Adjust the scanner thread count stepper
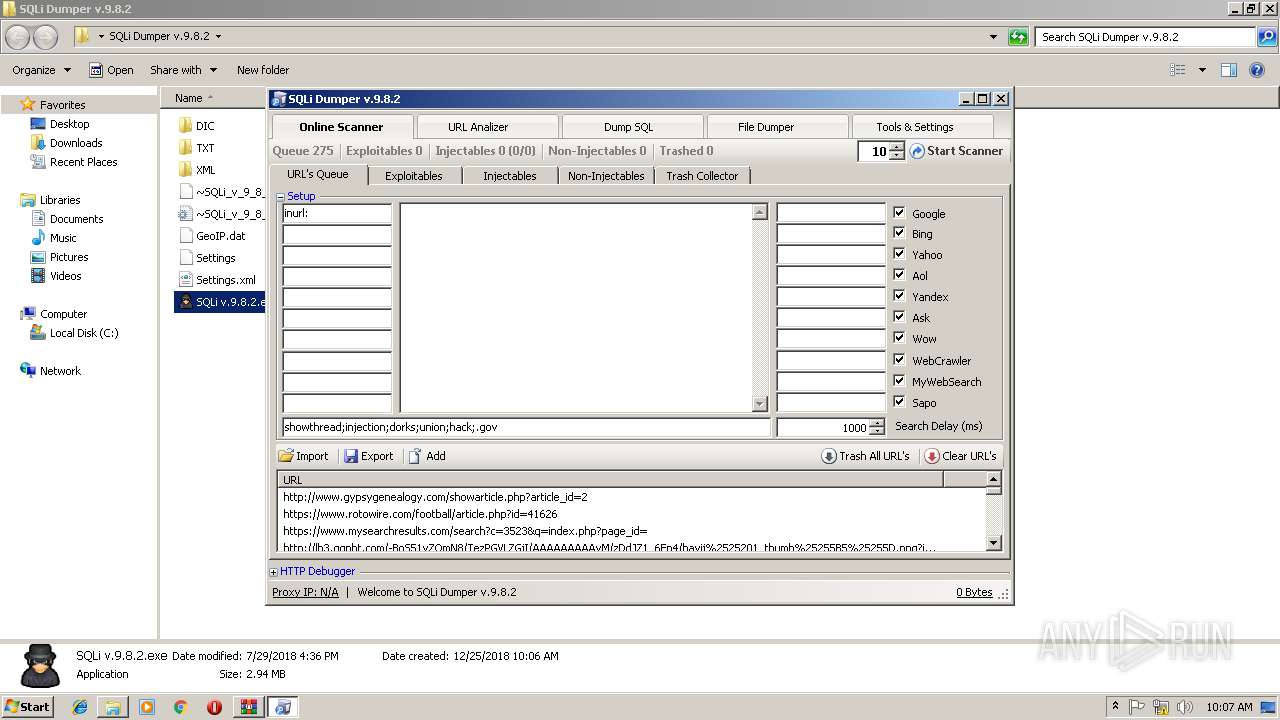 (897, 151)
